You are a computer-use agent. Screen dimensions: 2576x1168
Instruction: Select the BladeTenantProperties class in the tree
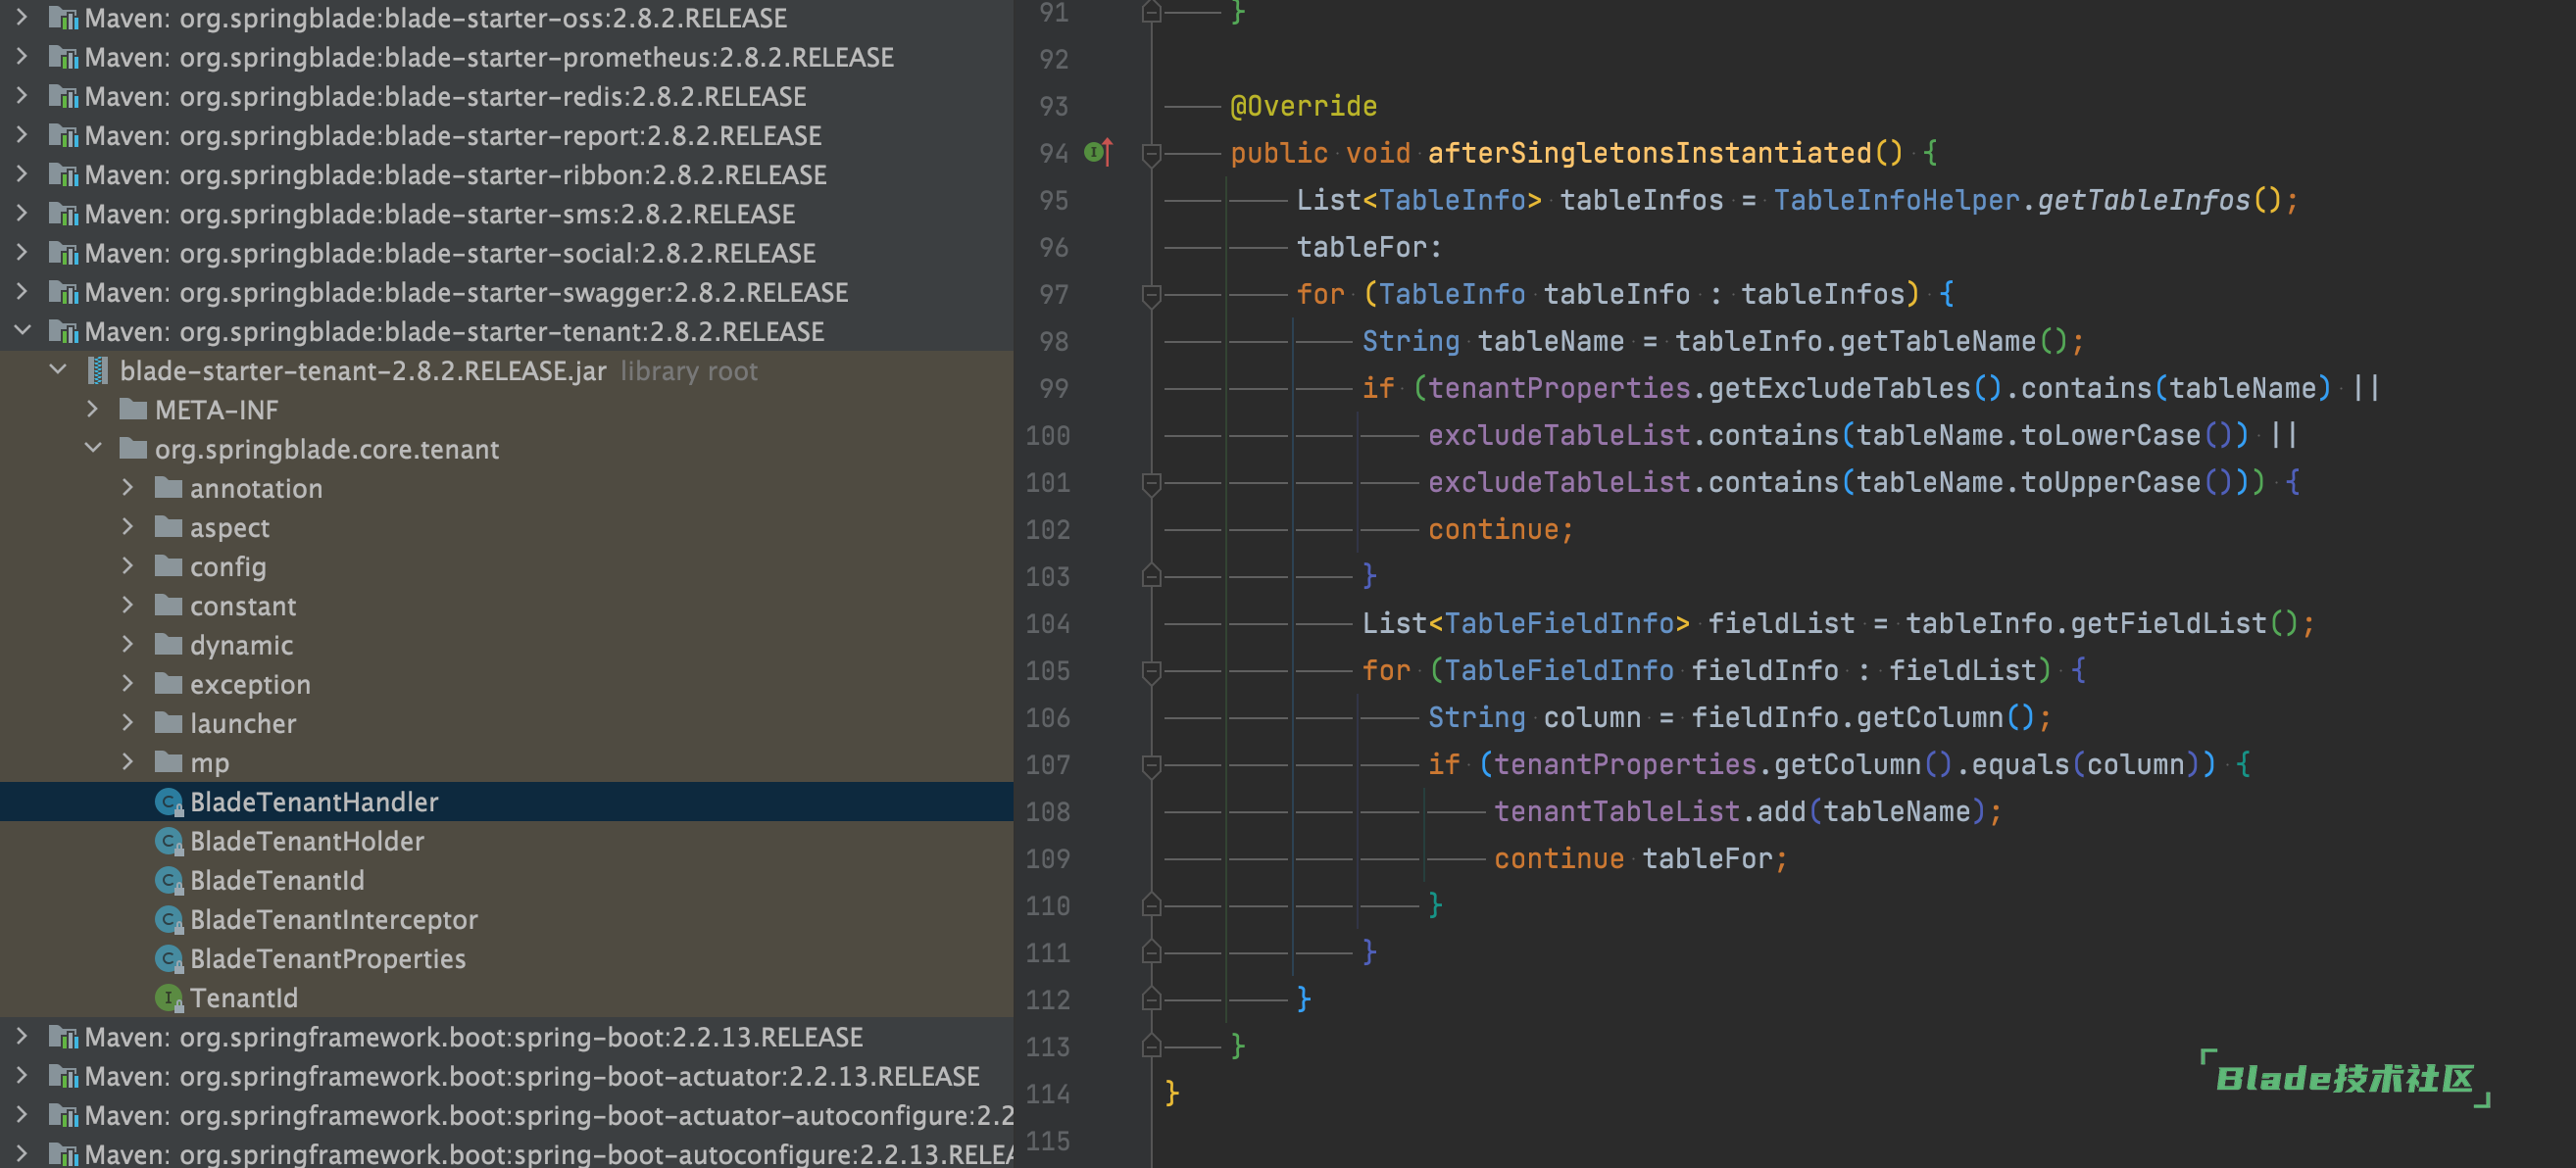(507, 958)
